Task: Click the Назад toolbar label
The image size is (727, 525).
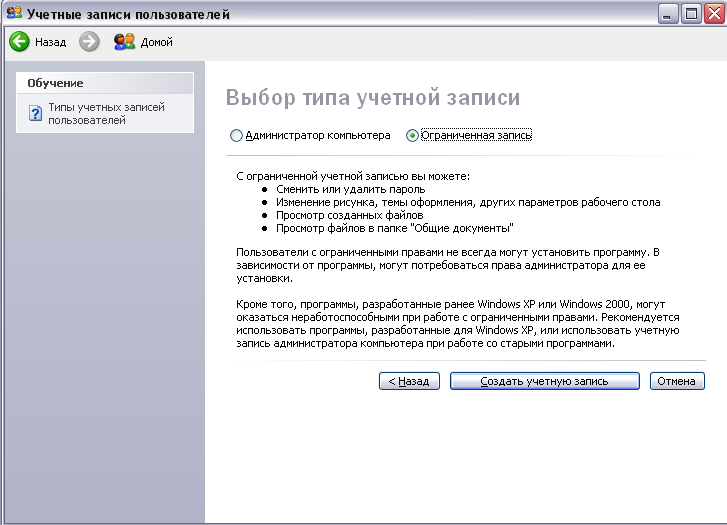Action: (51, 42)
